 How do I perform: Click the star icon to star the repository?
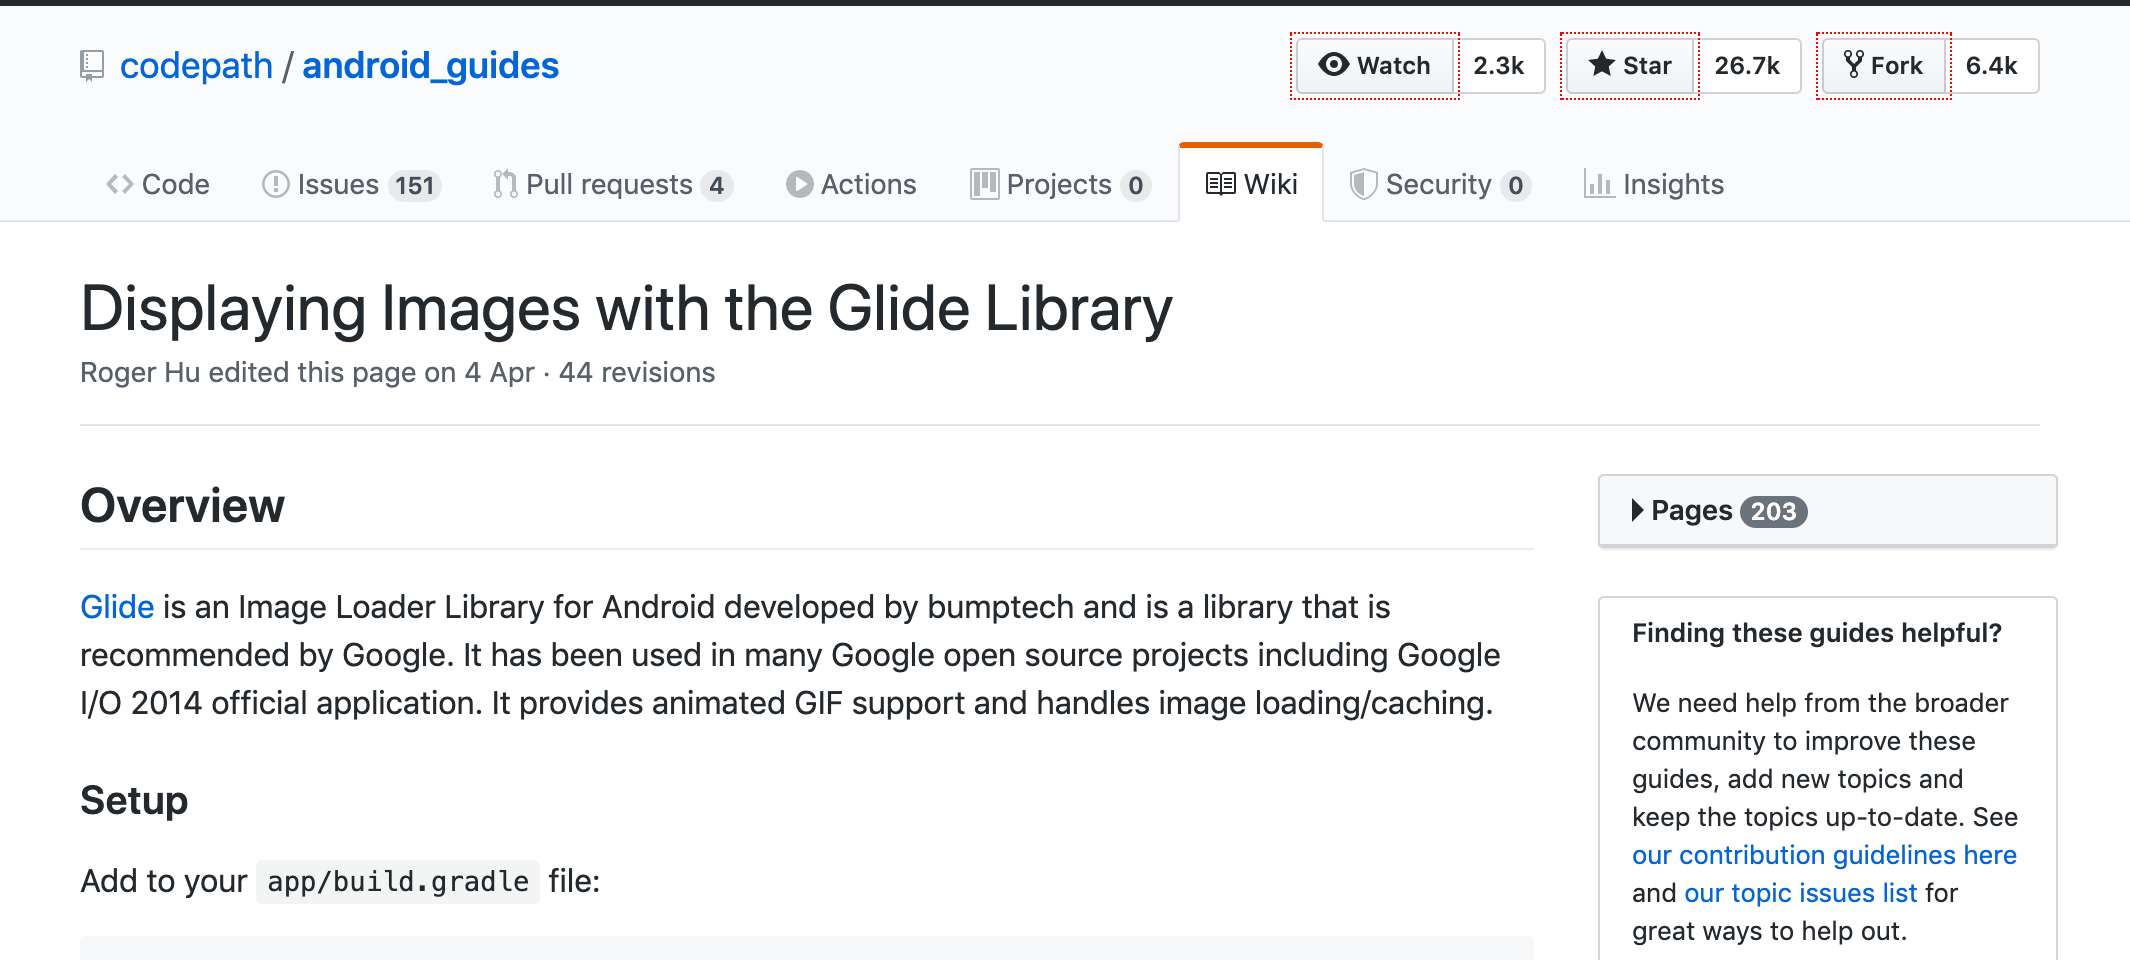coord(1601,65)
